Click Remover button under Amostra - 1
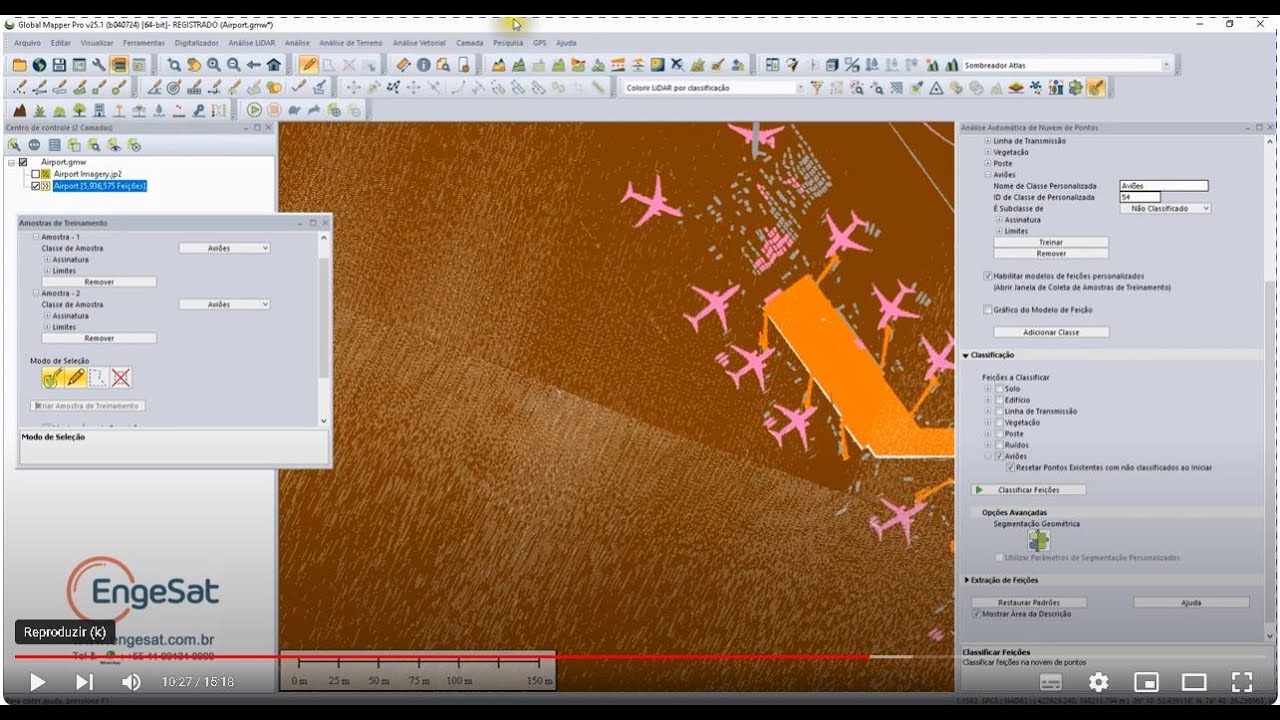Image resolution: width=1280 pixels, height=720 pixels. (99, 282)
